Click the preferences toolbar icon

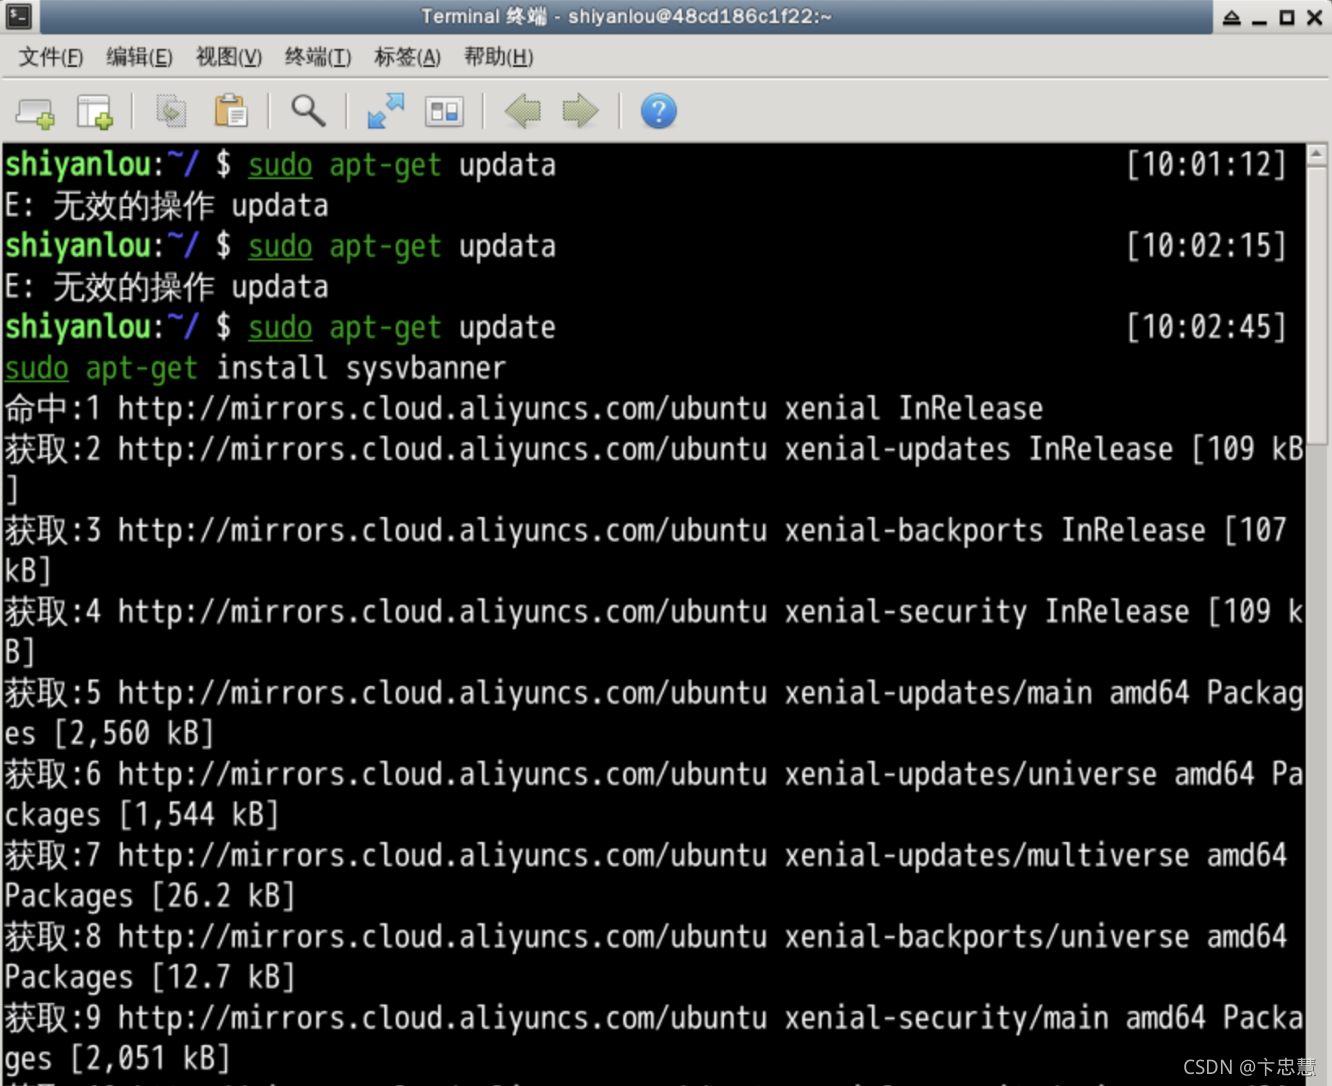click(444, 112)
